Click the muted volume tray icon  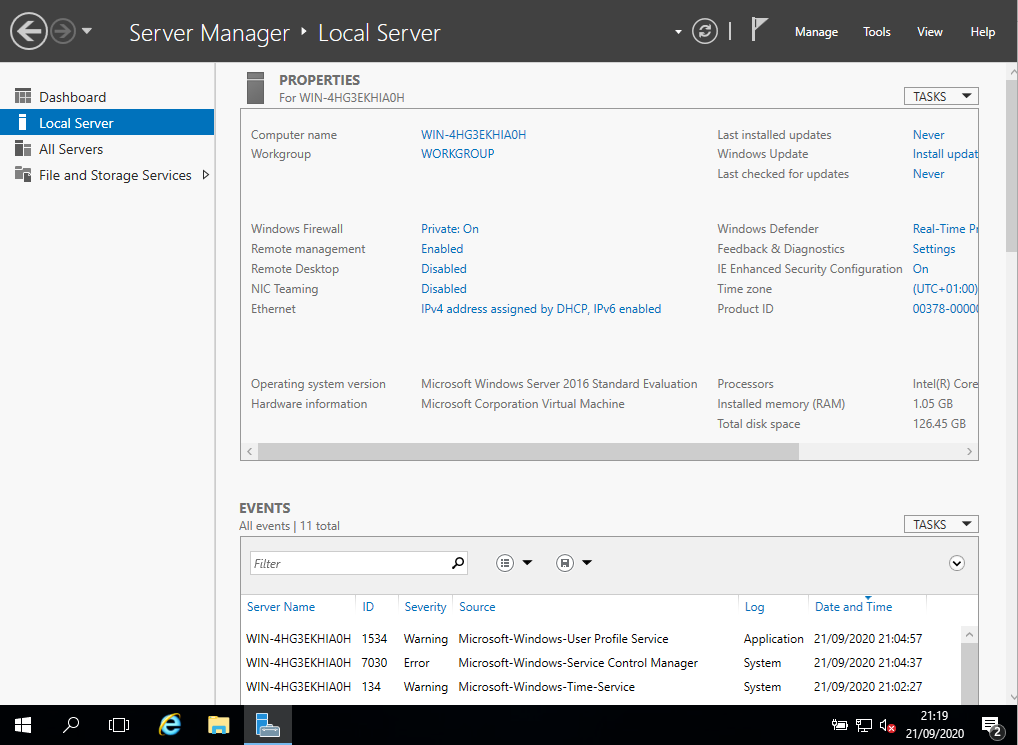coord(888,726)
